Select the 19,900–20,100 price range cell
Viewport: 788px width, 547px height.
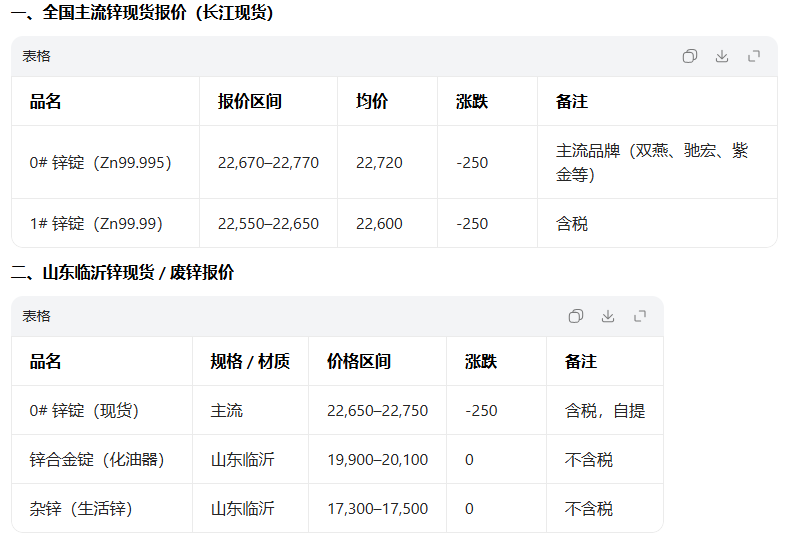pos(377,460)
